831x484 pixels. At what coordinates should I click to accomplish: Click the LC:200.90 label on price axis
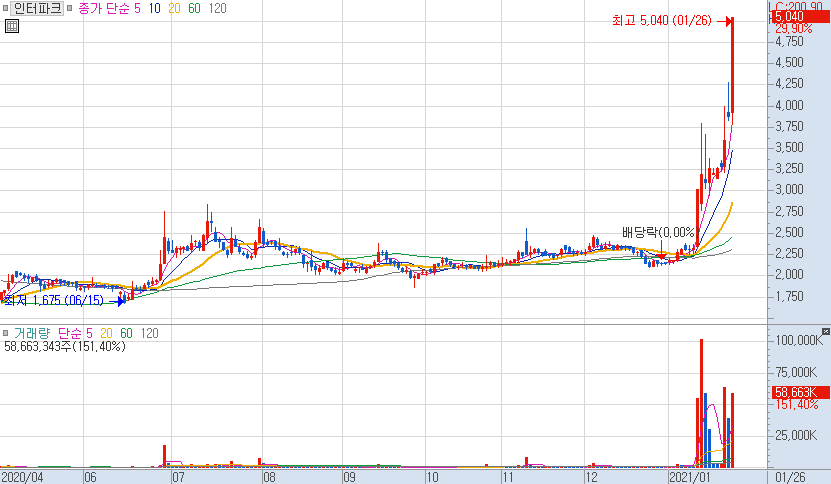tap(795, 6)
